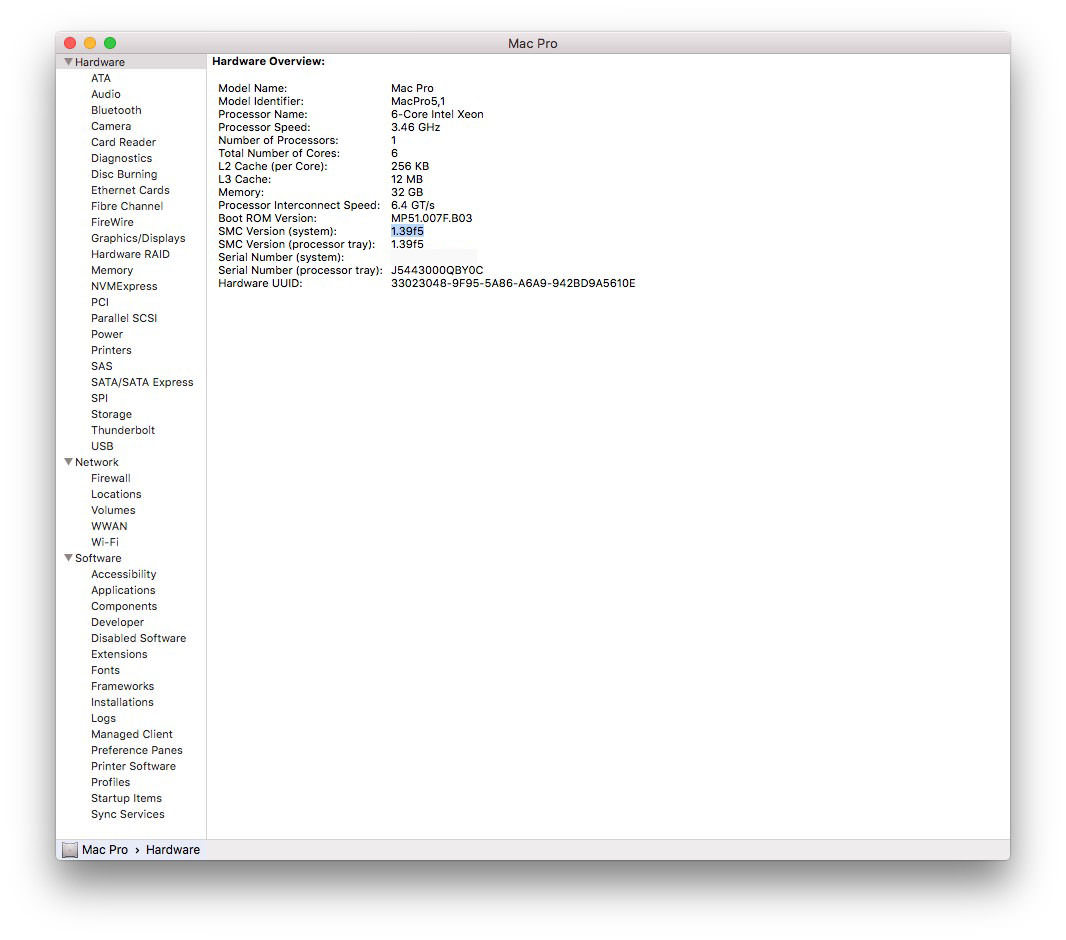Viewport: 1066px width, 940px height.
Task: Select Audio in the sidebar
Action: pyautogui.click(x=105, y=94)
